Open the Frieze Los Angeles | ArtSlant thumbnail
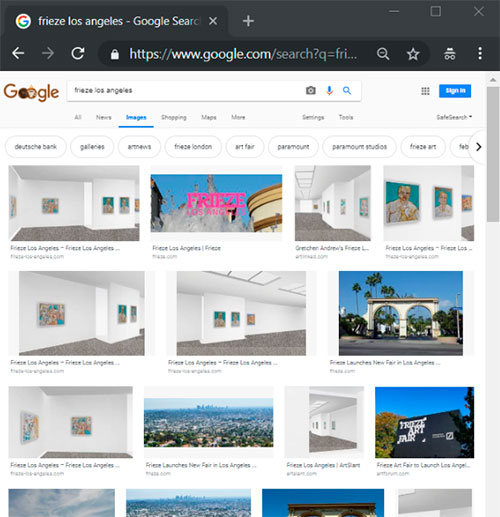The height and width of the screenshot is (517, 500). click(324, 422)
